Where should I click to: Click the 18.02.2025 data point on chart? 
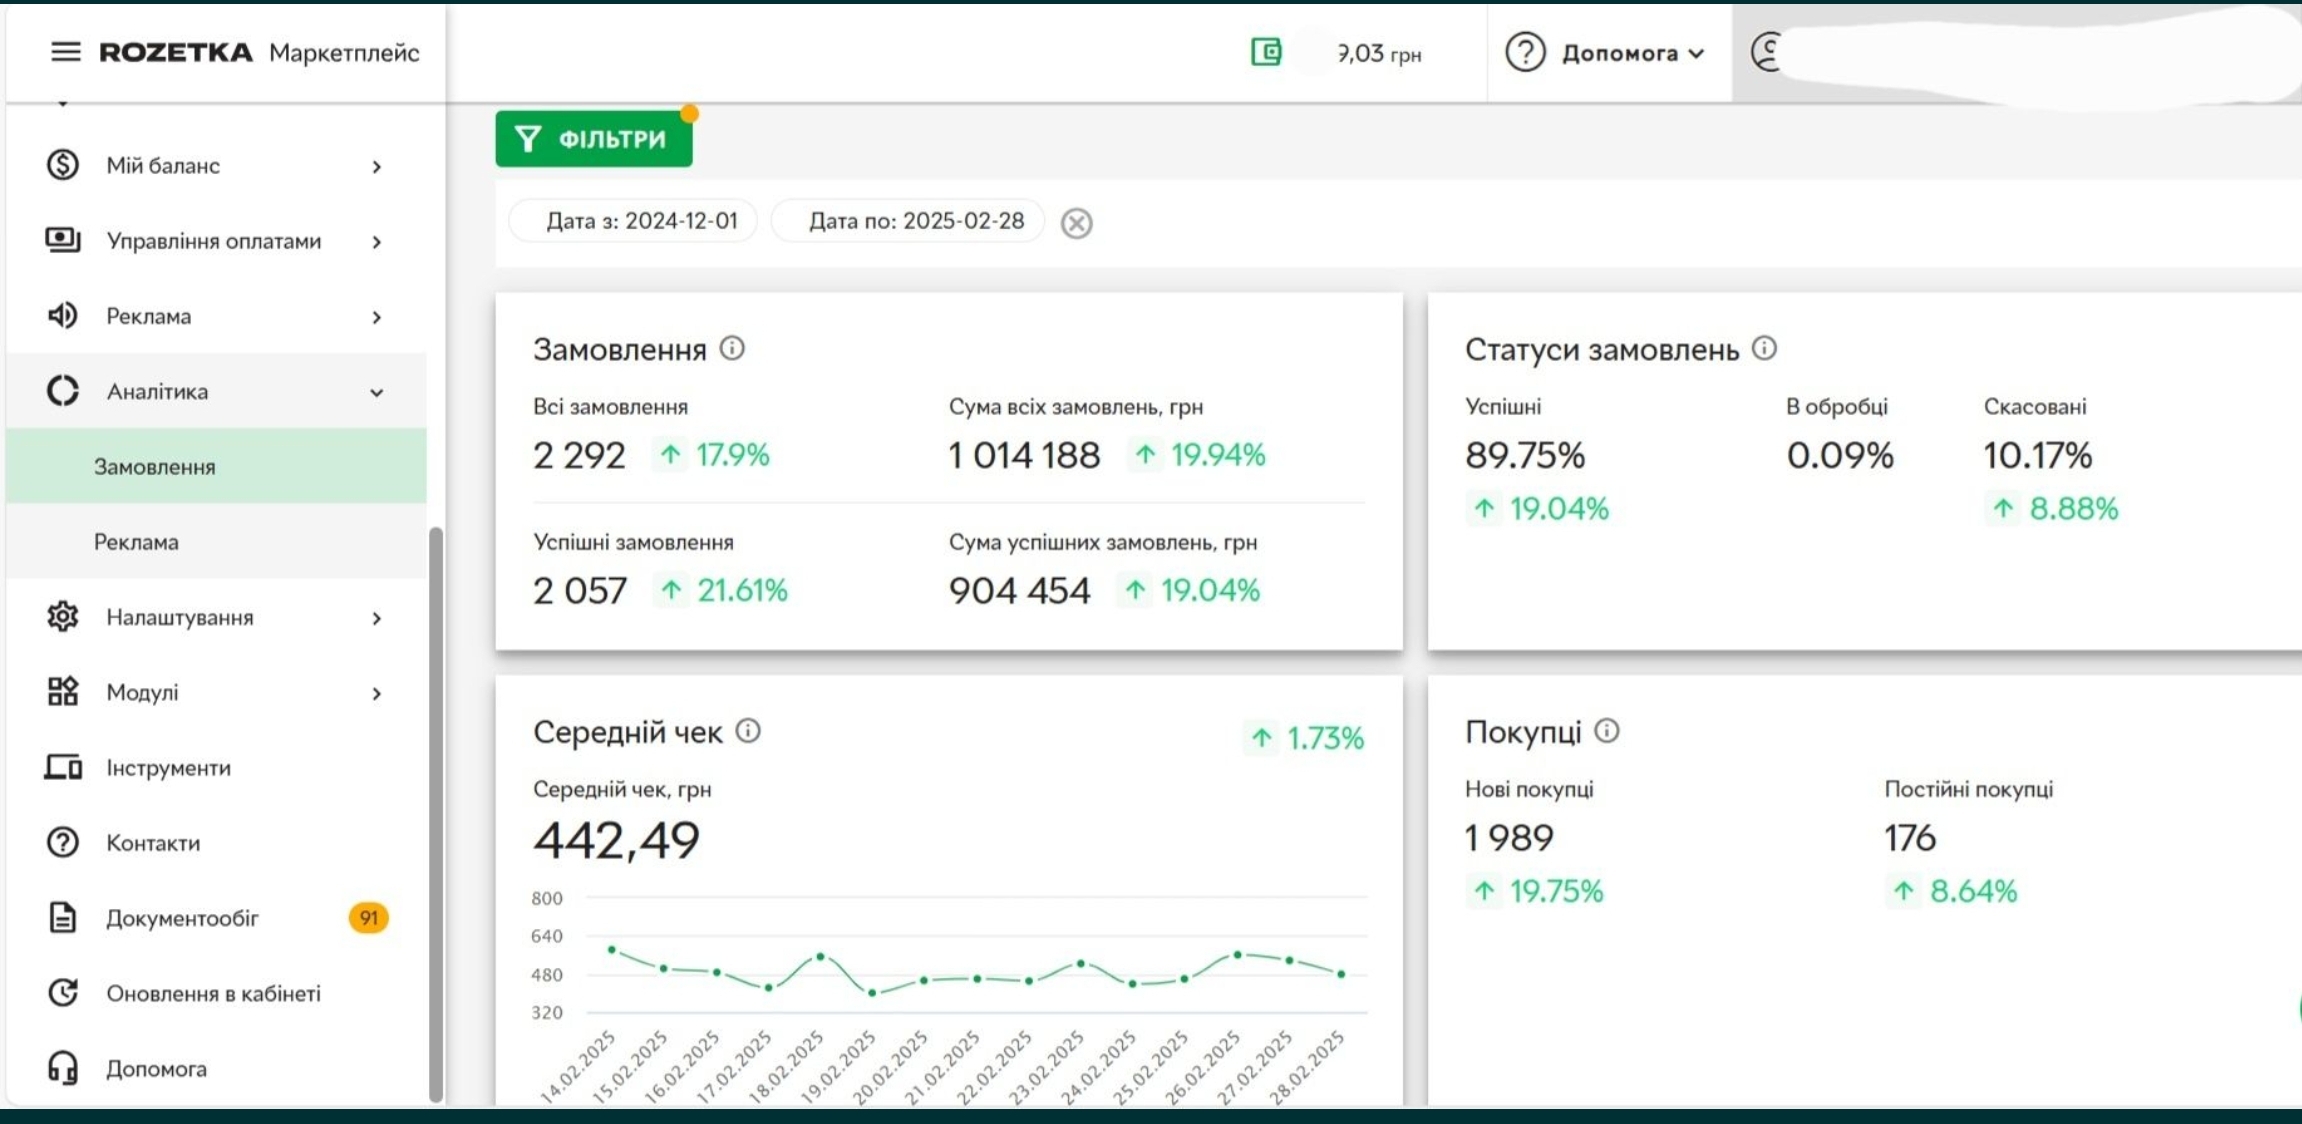820,957
